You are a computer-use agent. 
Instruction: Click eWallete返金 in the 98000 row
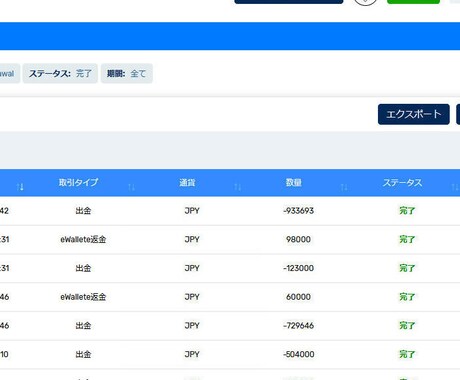pyautogui.click(x=83, y=239)
